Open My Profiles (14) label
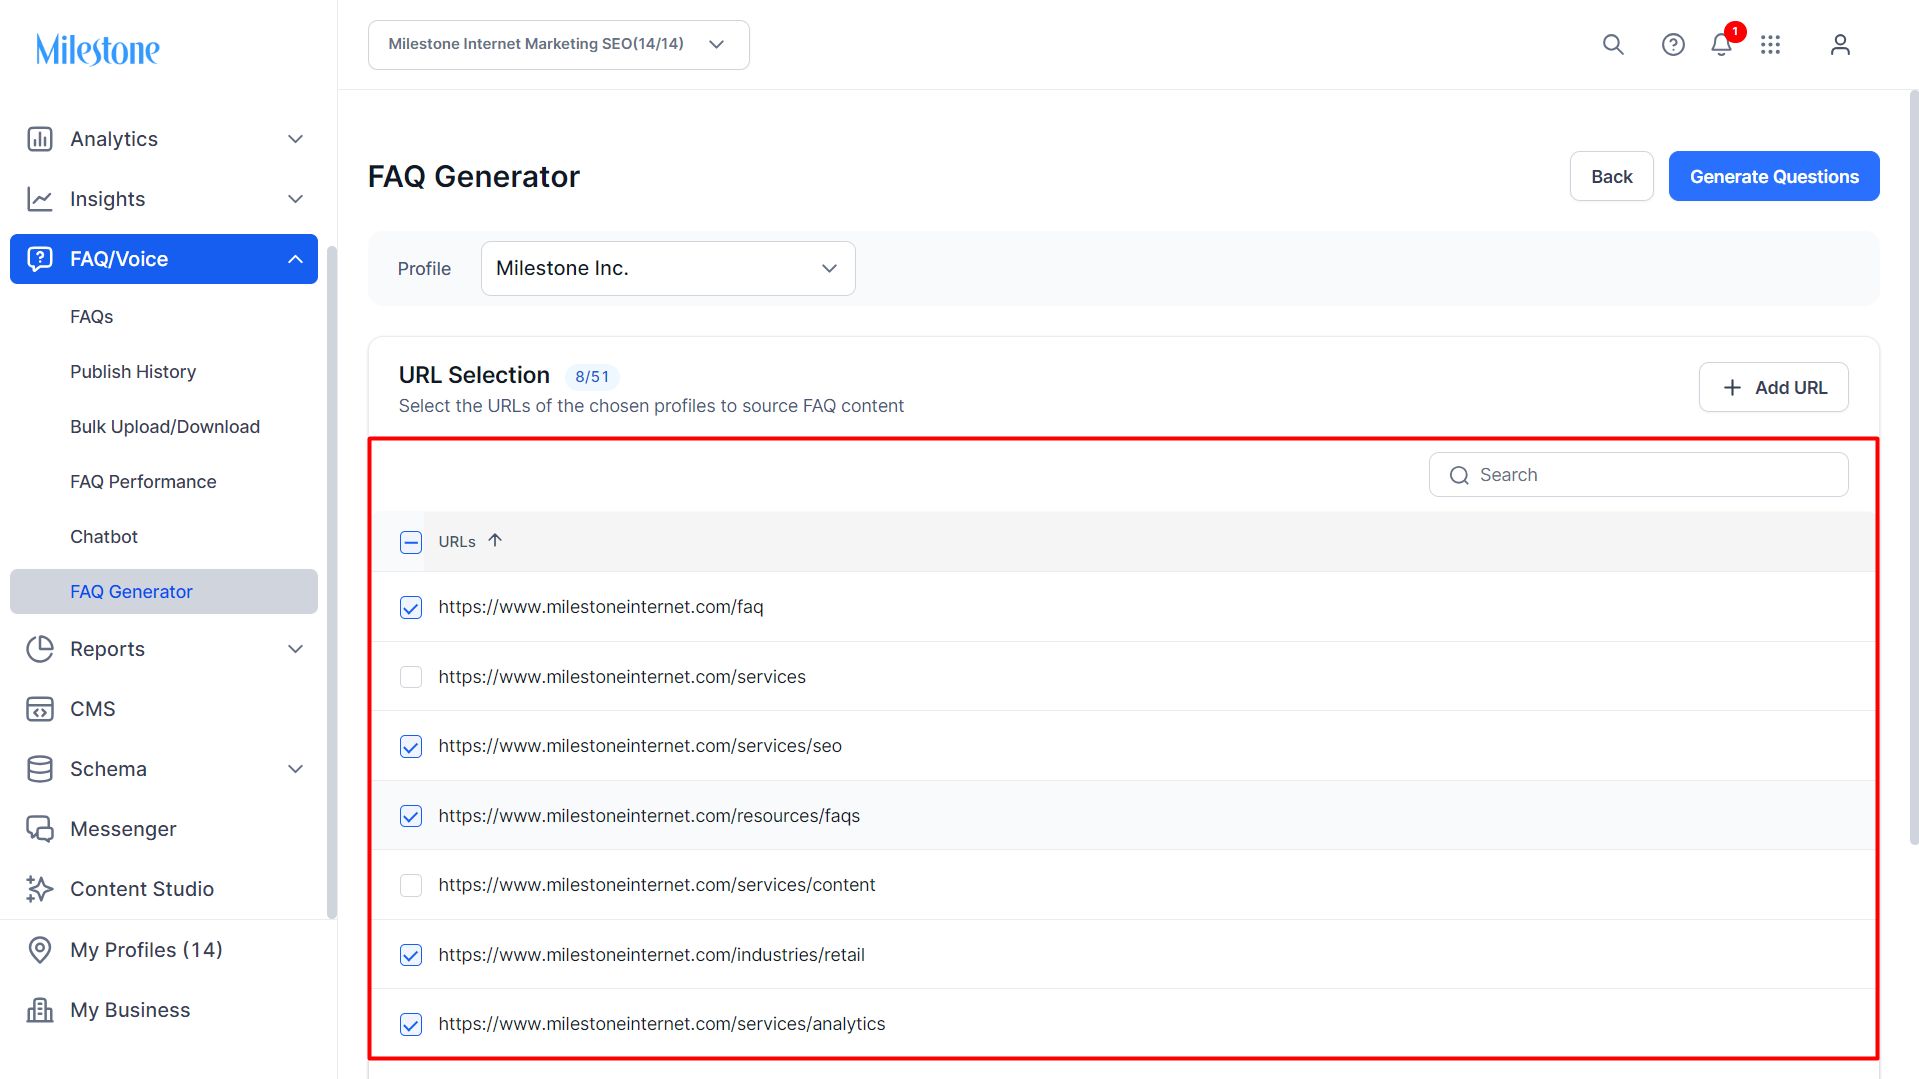Viewport: 1919px width, 1079px height. point(146,950)
